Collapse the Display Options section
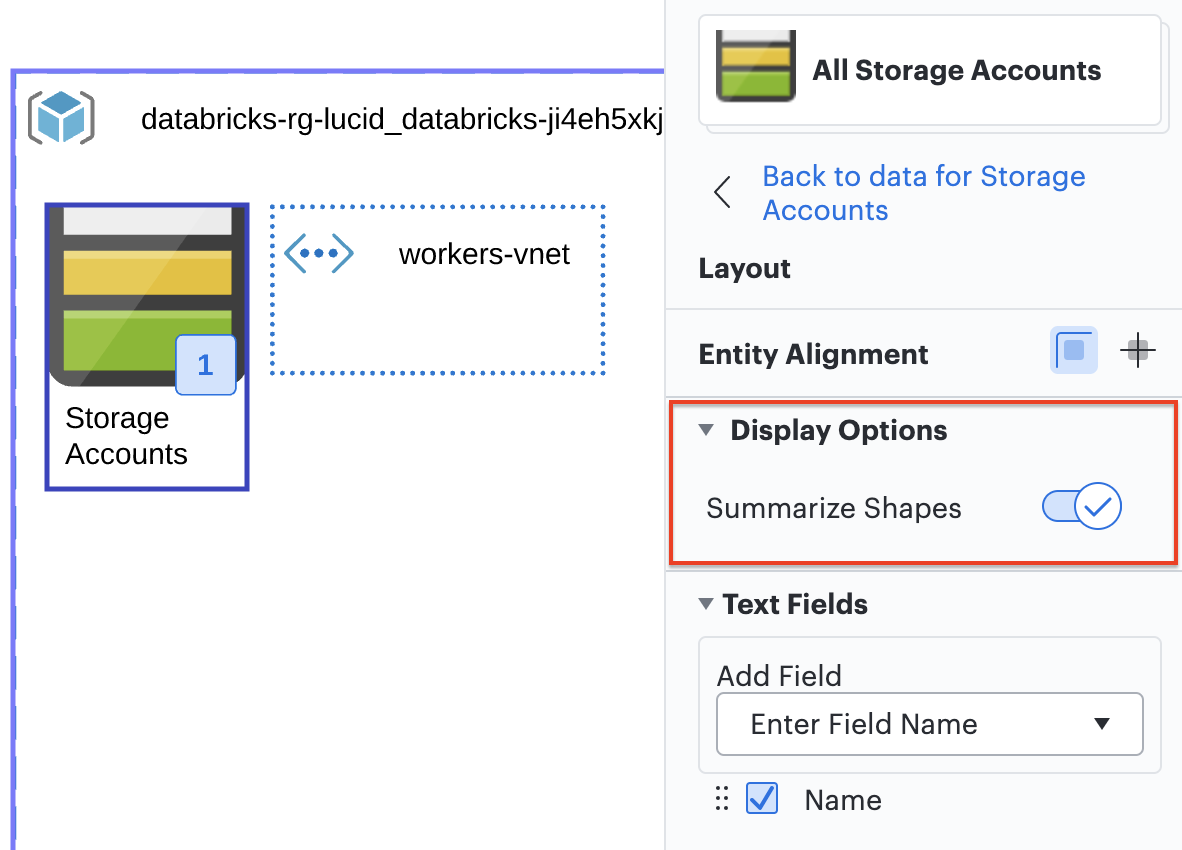The height and width of the screenshot is (850, 1182). coord(708,430)
